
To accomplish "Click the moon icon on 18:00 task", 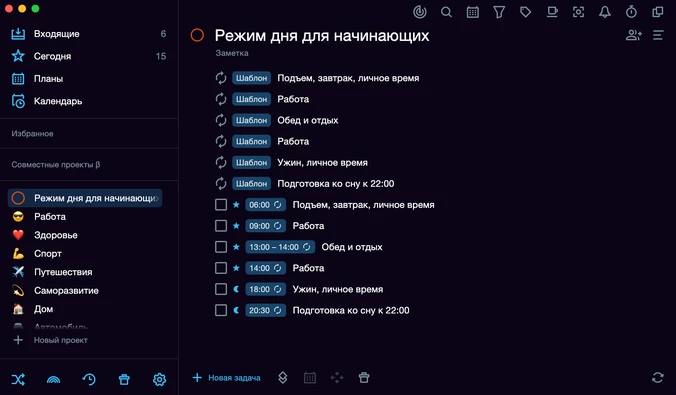I will click(236, 289).
